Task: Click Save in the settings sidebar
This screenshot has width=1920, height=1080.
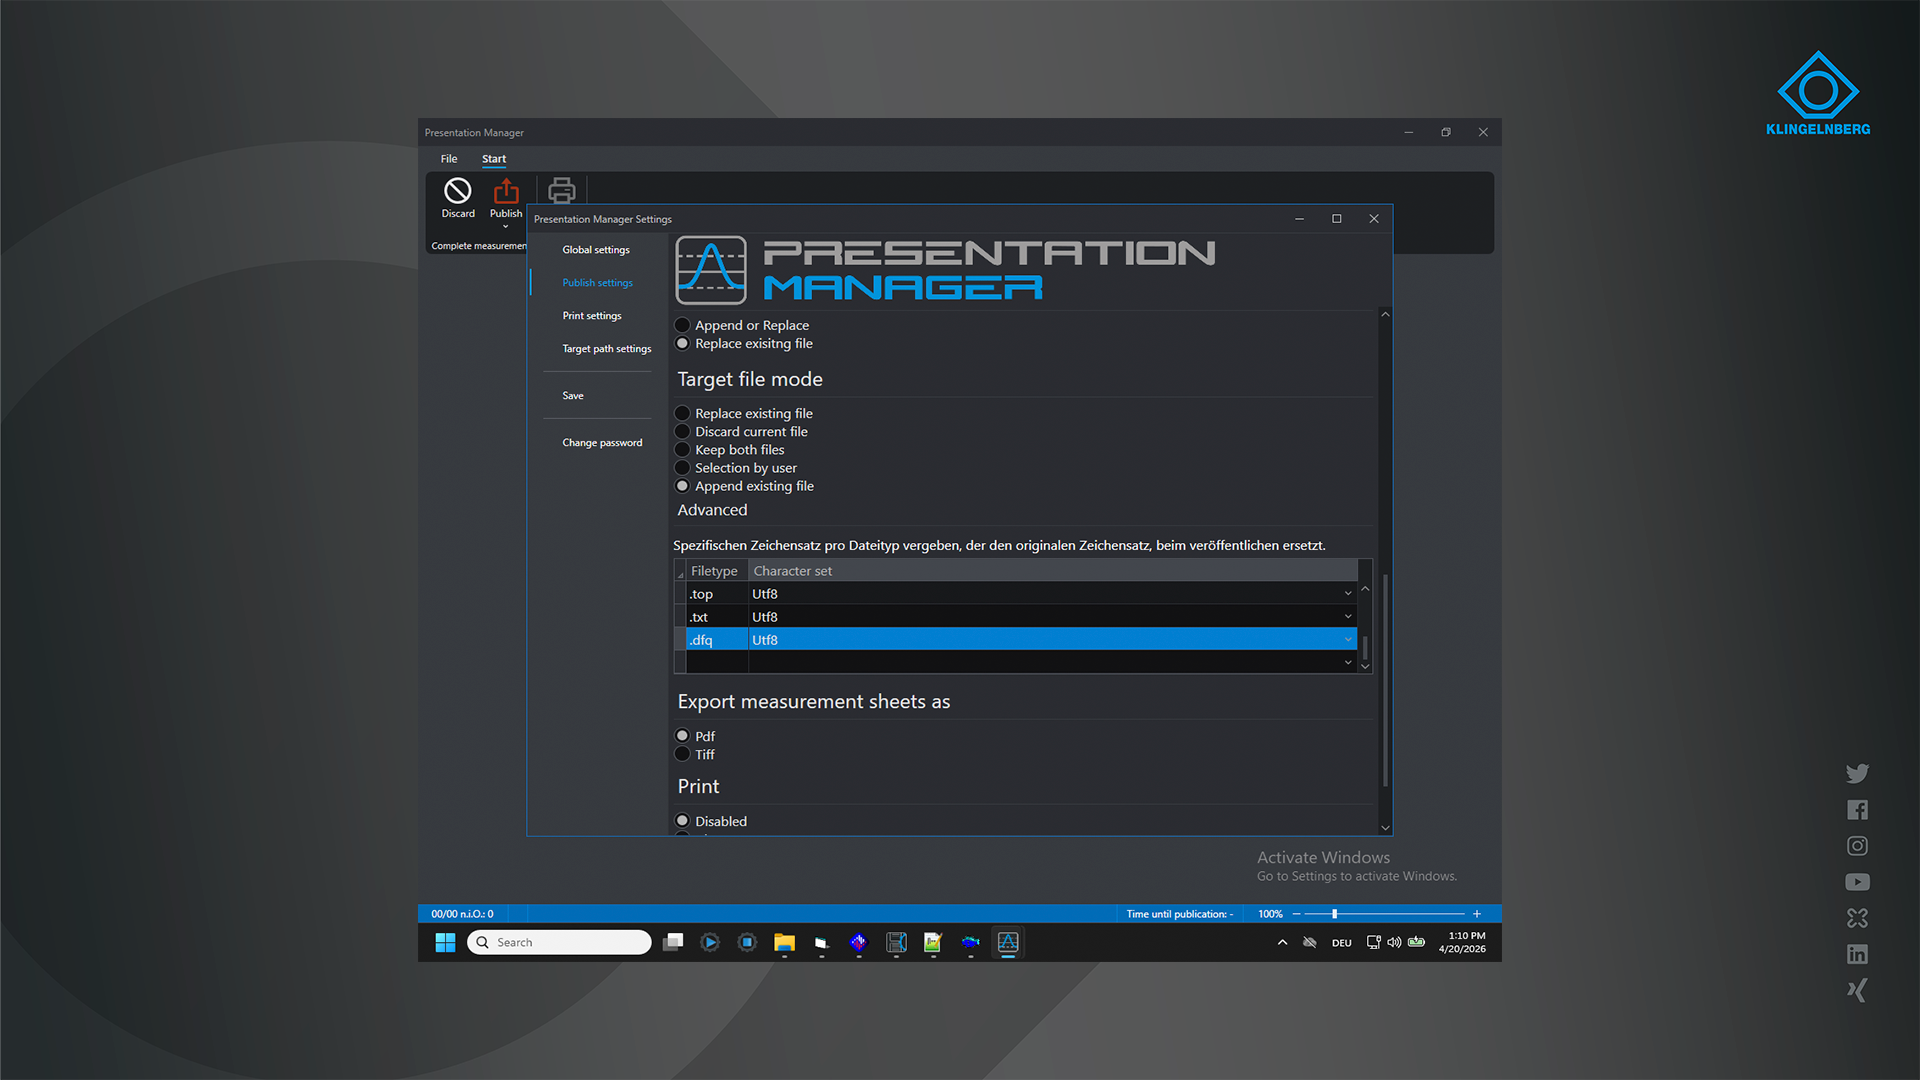Action: click(x=573, y=396)
